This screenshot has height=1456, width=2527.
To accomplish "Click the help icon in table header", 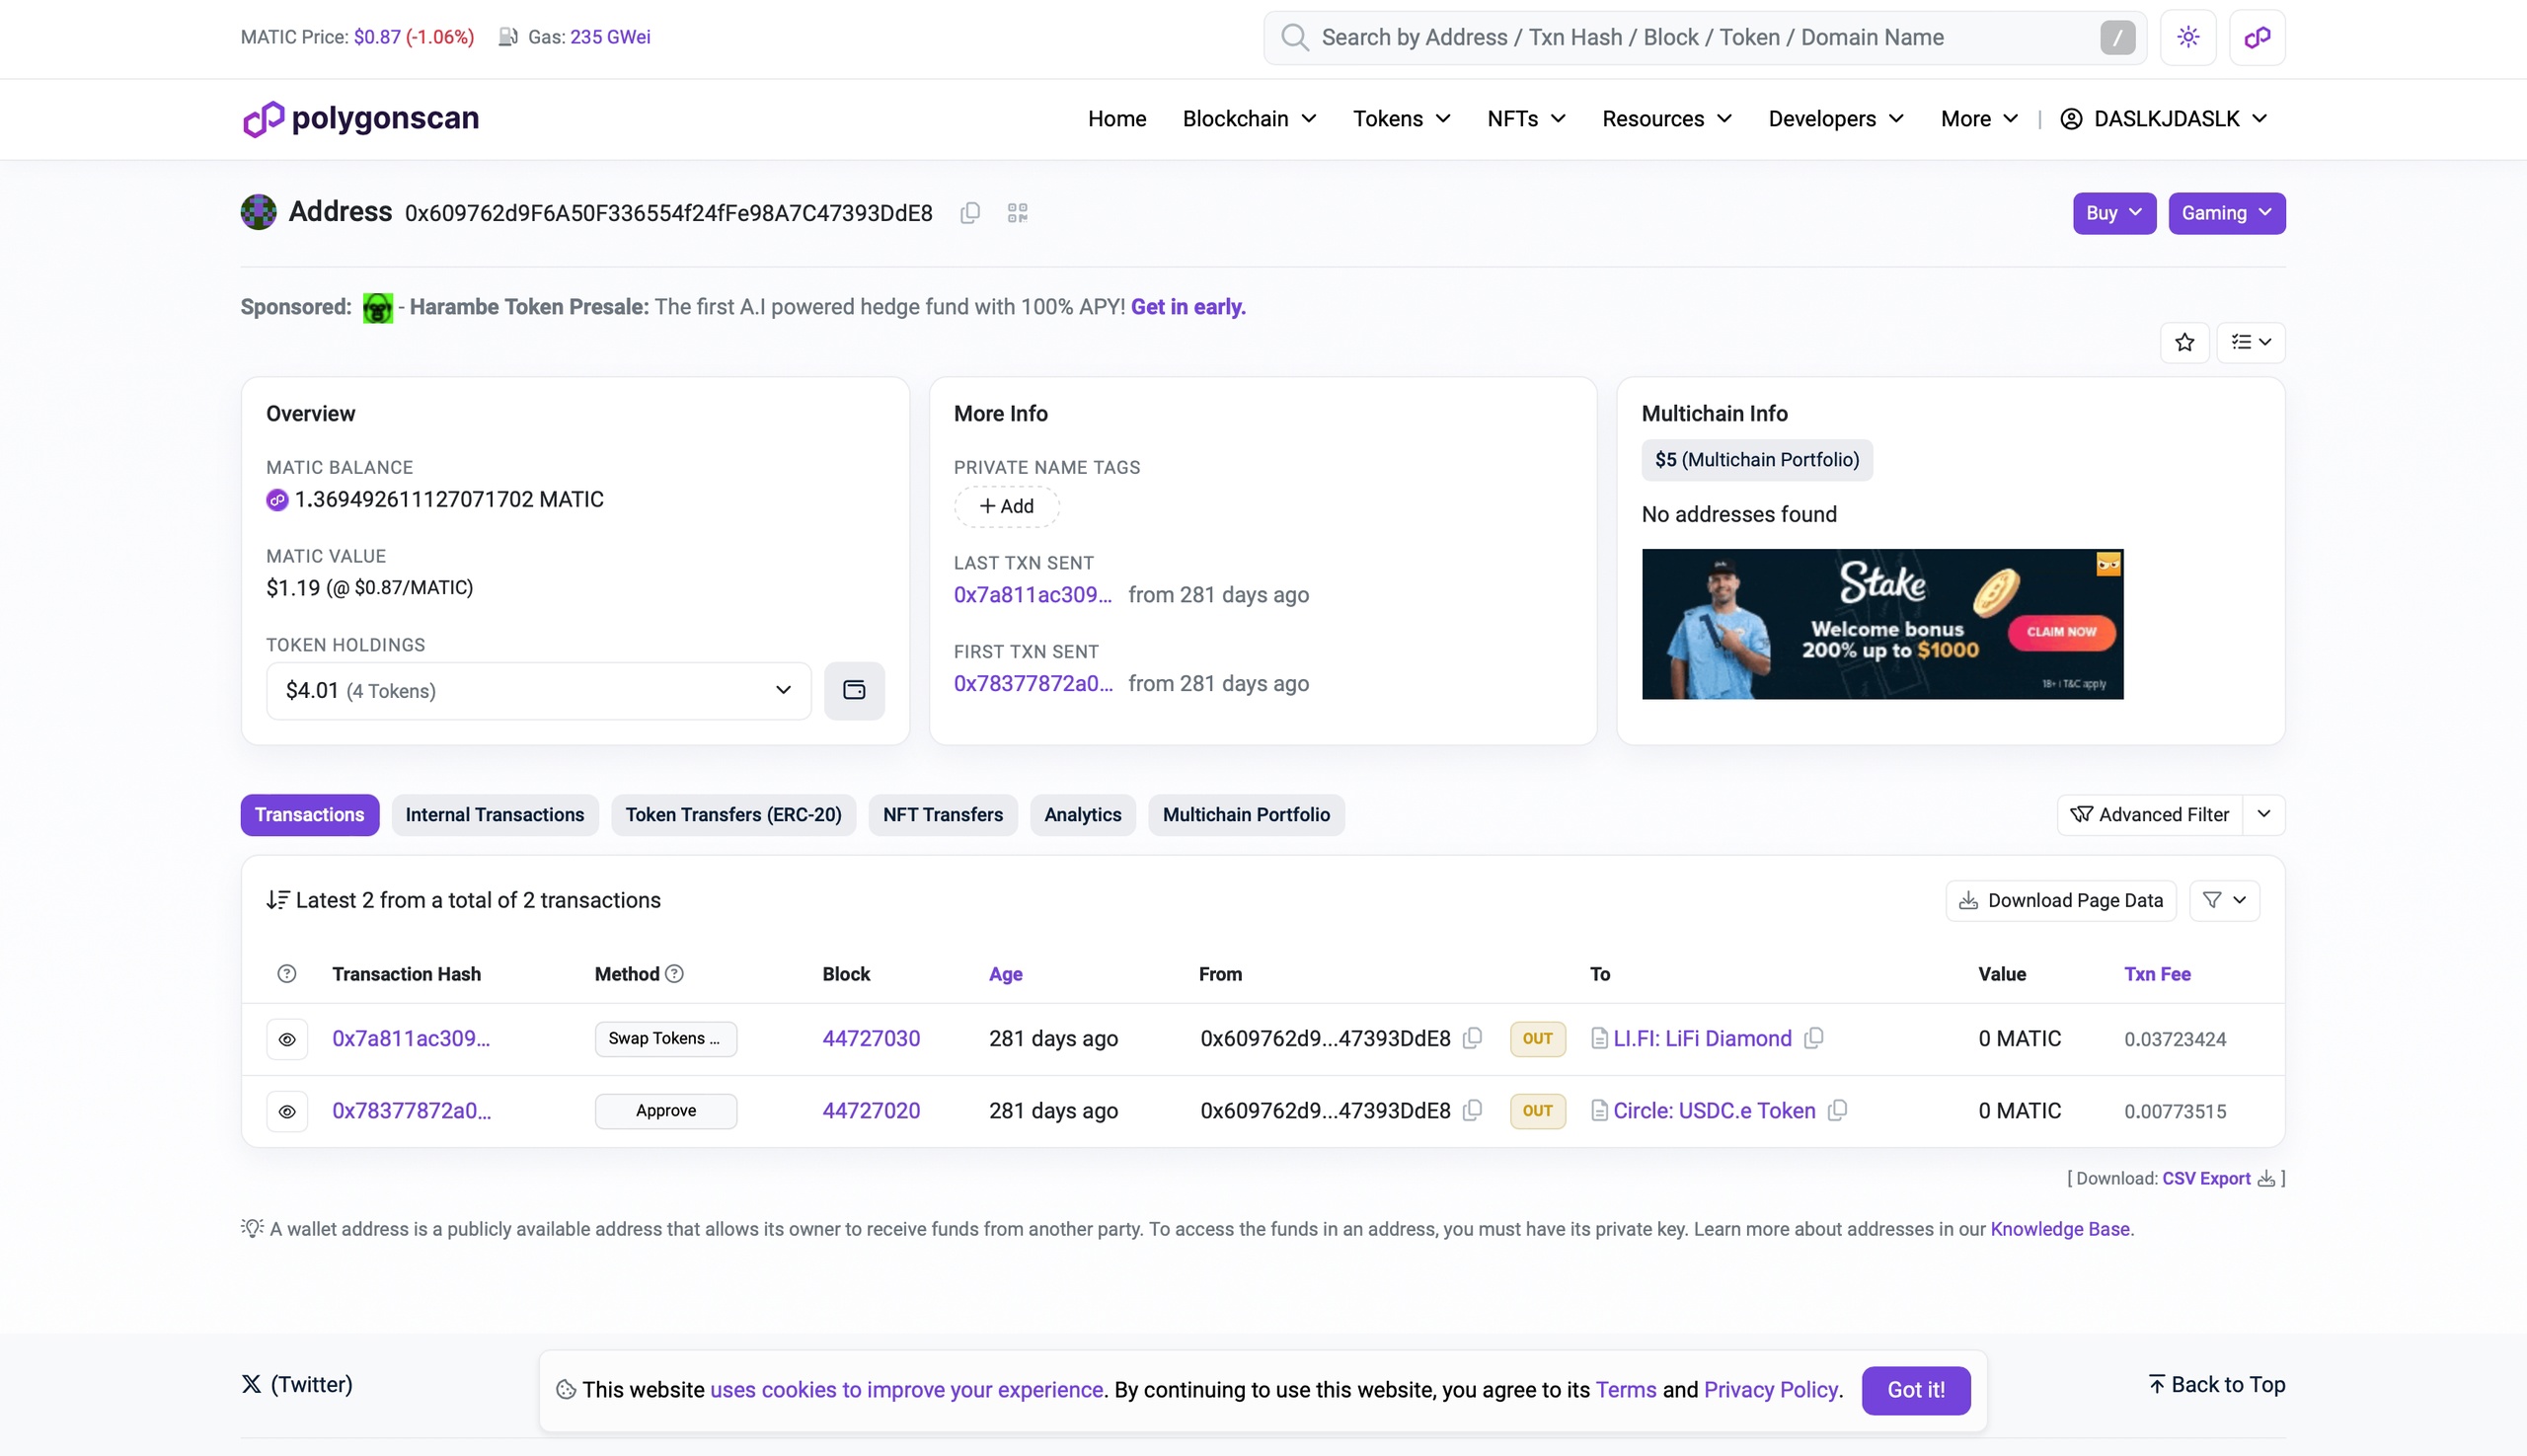I will (x=287, y=974).
